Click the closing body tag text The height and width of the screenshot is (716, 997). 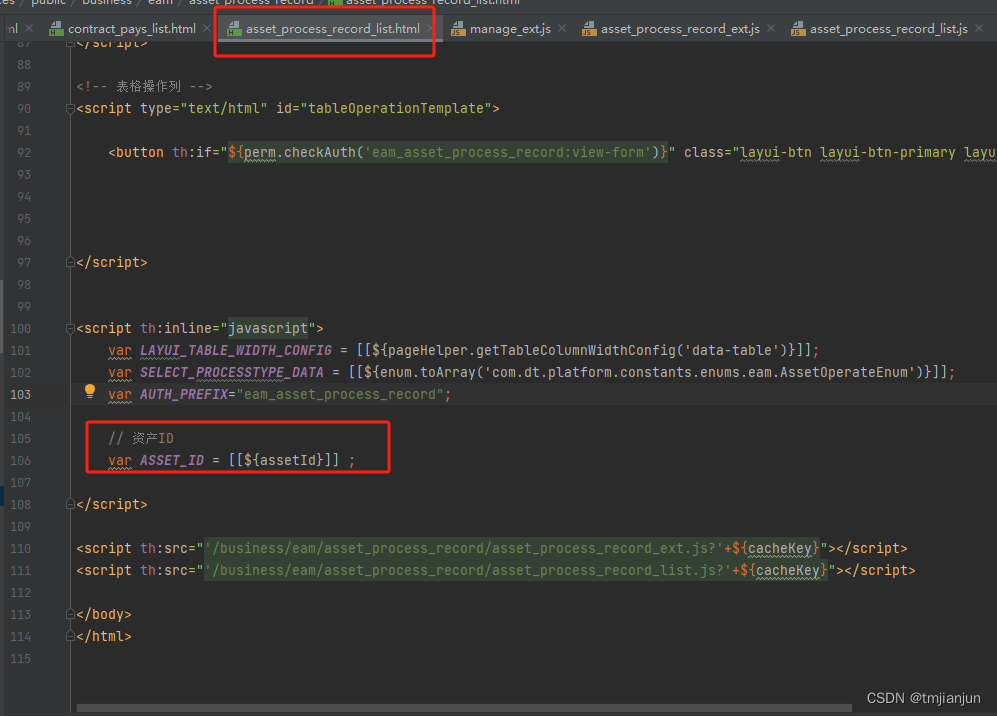click(x=104, y=614)
